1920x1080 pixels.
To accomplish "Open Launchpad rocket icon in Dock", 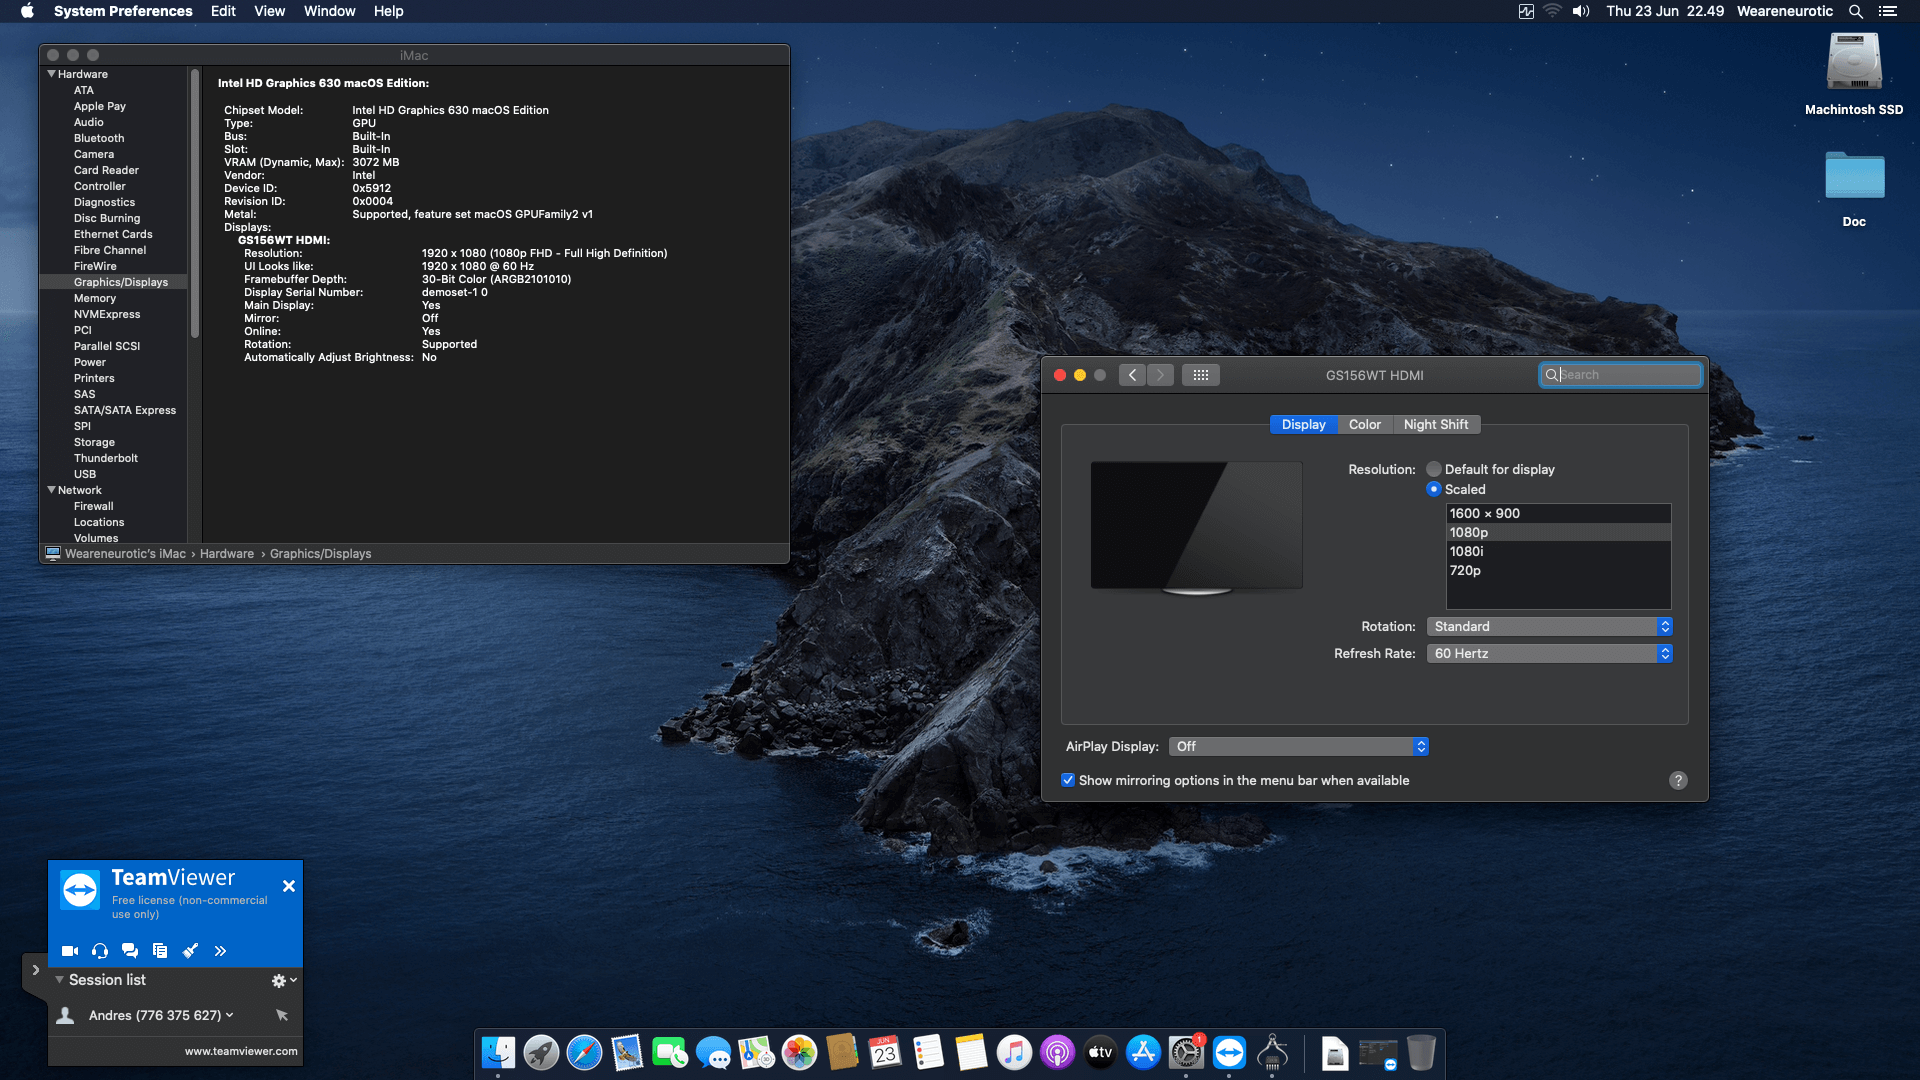I will (x=541, y=1053).
